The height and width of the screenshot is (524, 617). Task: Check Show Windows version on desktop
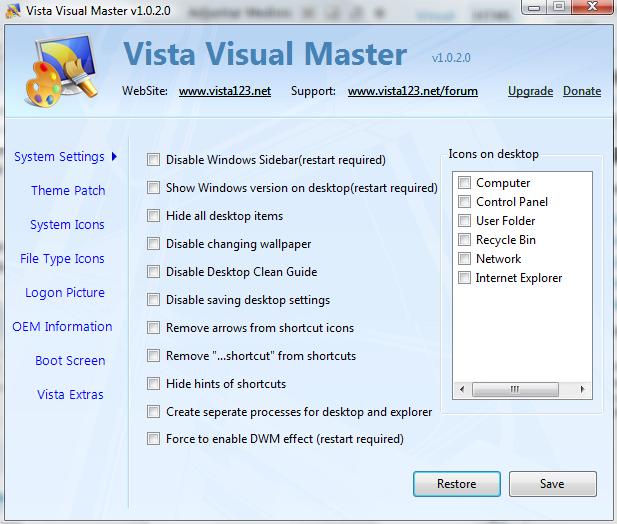click(153, 188)
